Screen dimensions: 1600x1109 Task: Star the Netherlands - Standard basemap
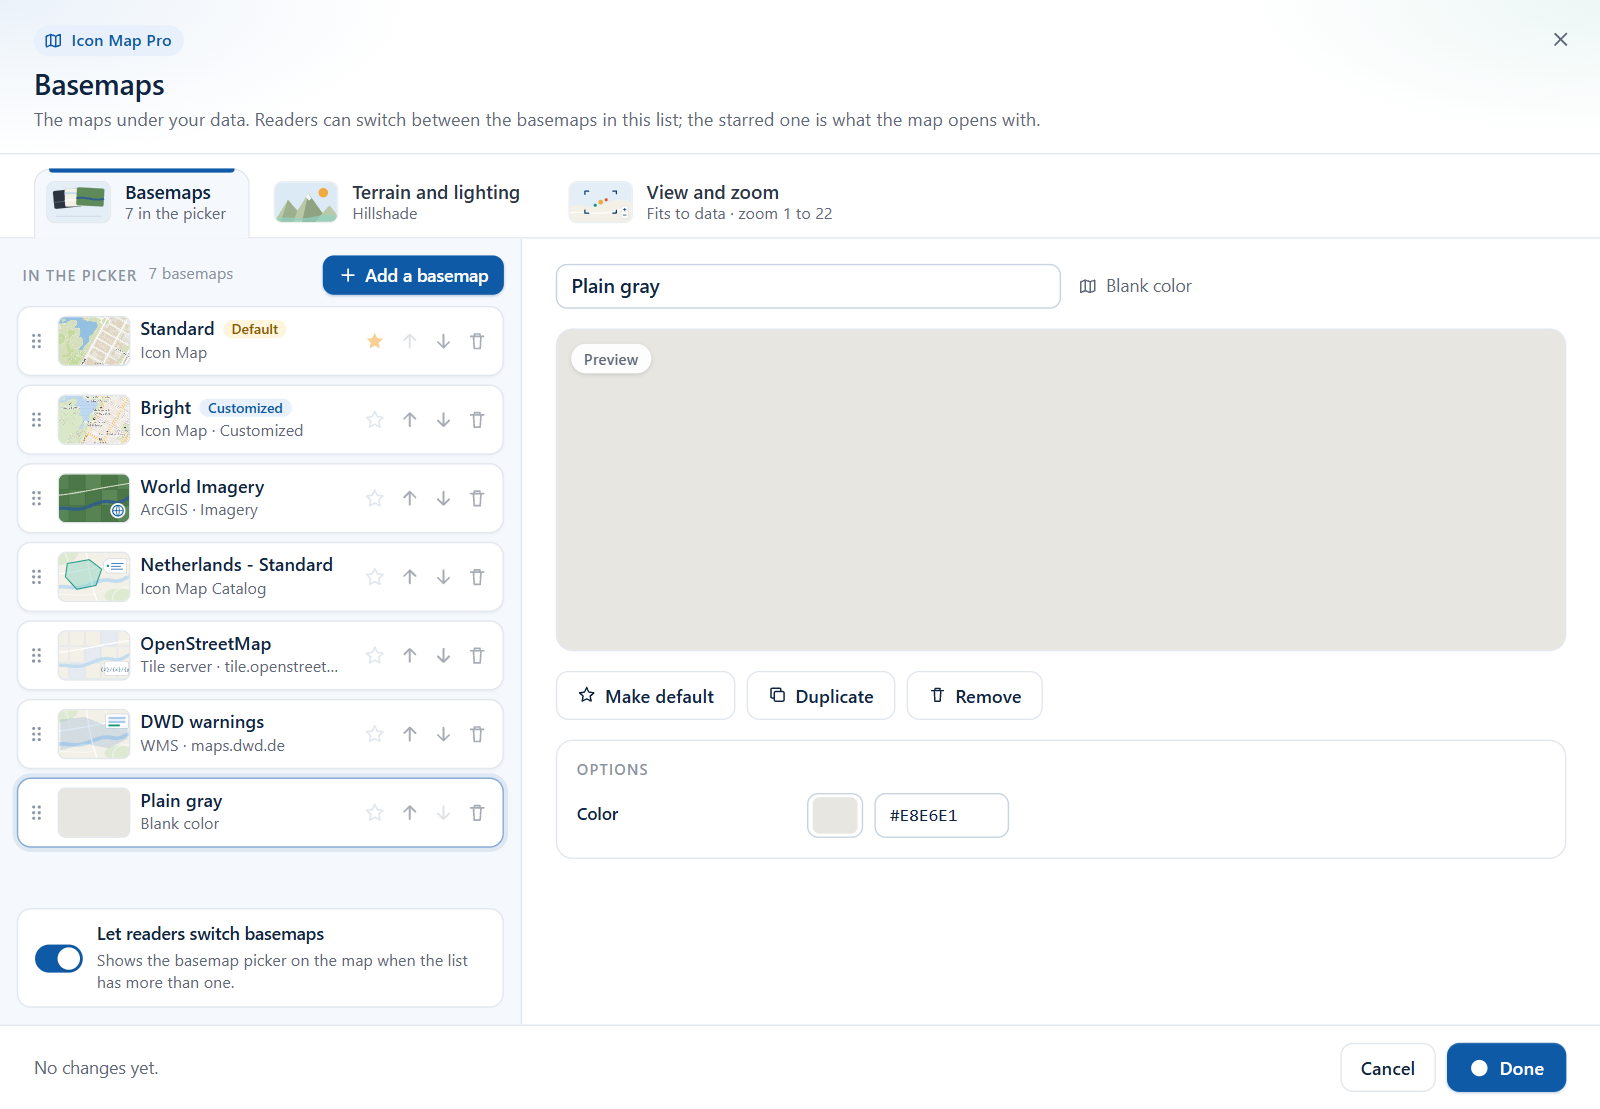click(x=375, y=577)
